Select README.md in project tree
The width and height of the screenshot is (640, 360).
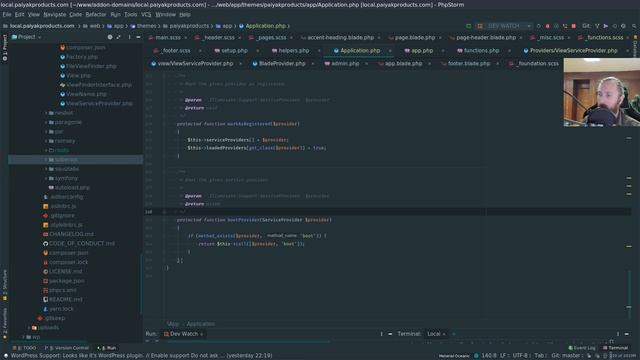pos(66,299)
